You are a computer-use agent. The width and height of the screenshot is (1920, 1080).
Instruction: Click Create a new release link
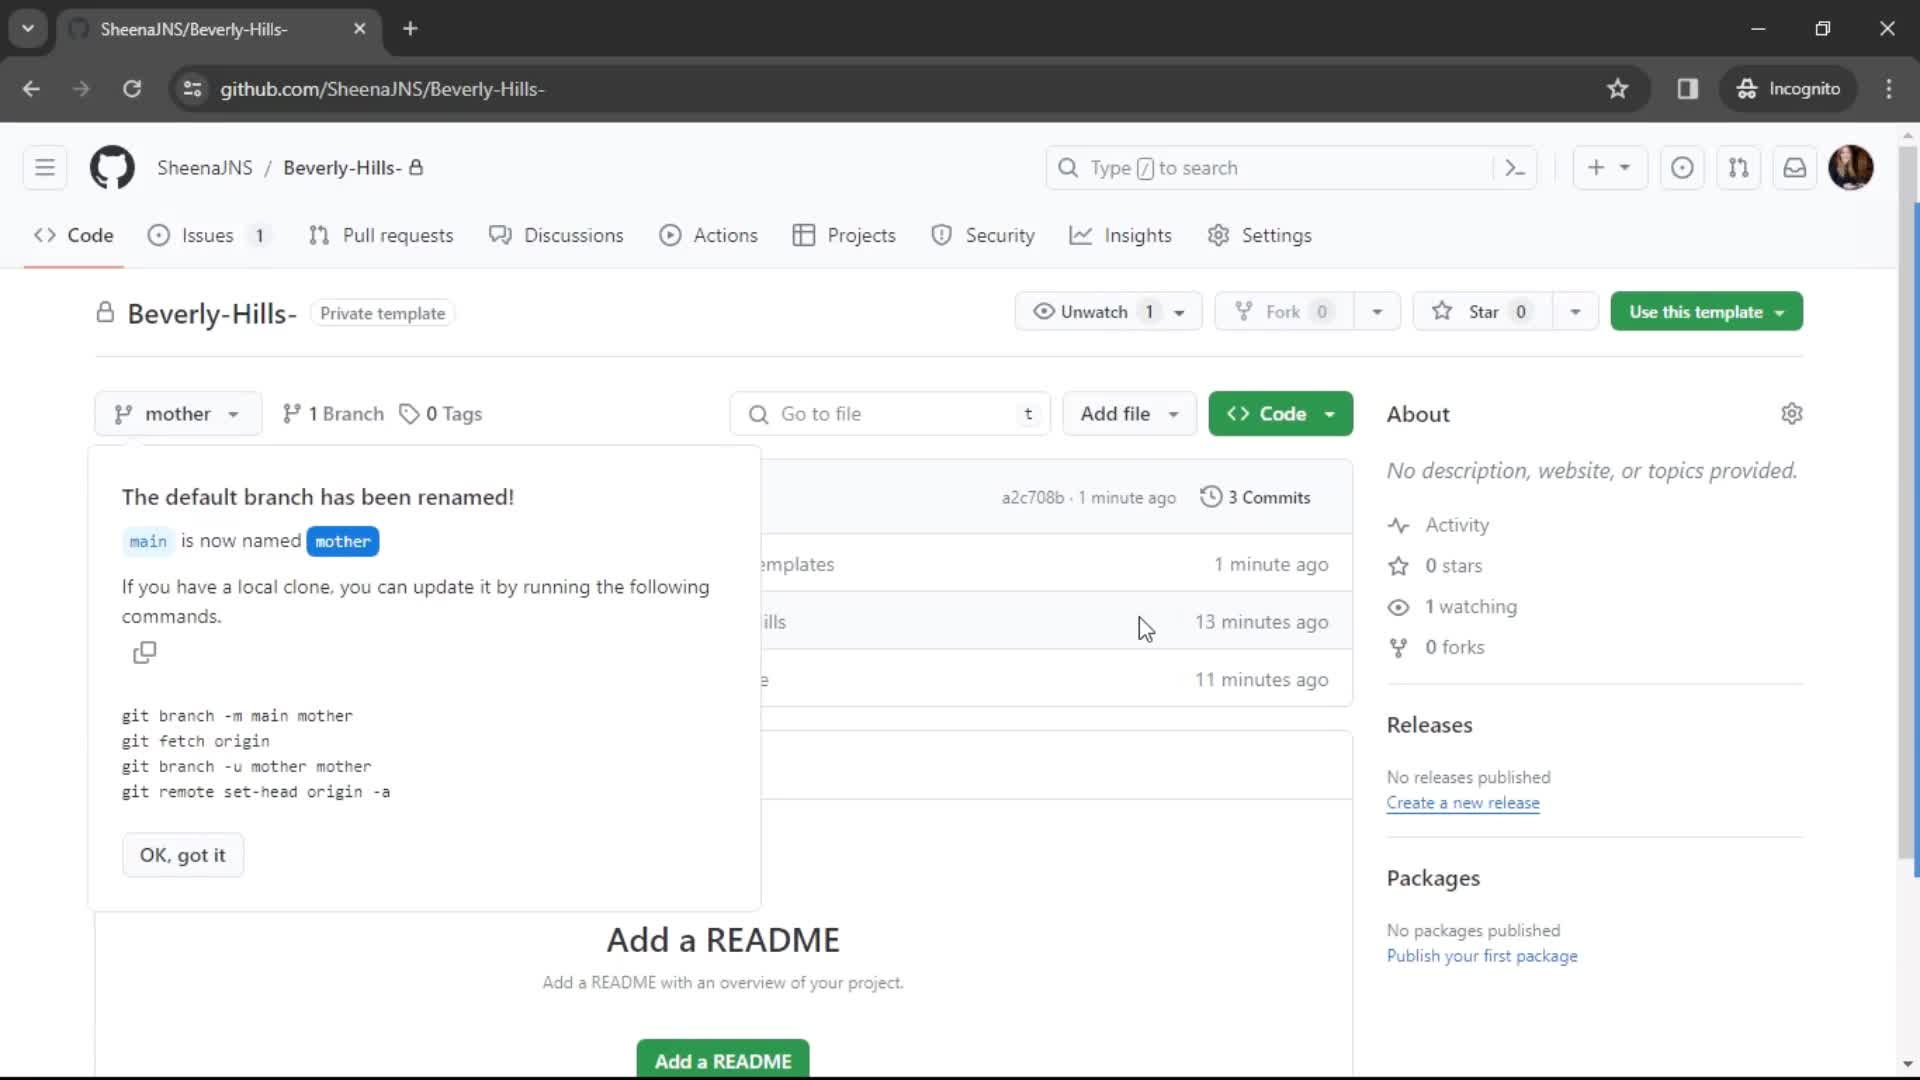pyautogui.click(x=1463, y=803)
